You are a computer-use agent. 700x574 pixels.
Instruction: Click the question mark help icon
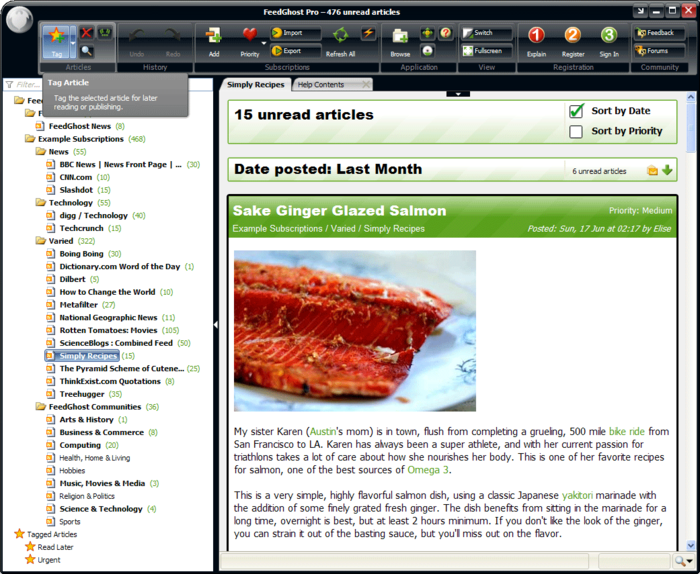(x=445, y=33)
